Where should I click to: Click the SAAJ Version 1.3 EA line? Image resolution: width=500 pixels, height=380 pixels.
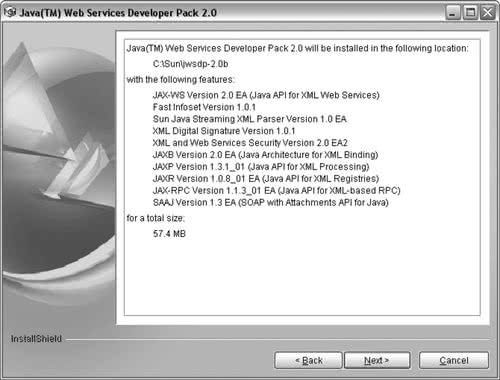point(270,203)
